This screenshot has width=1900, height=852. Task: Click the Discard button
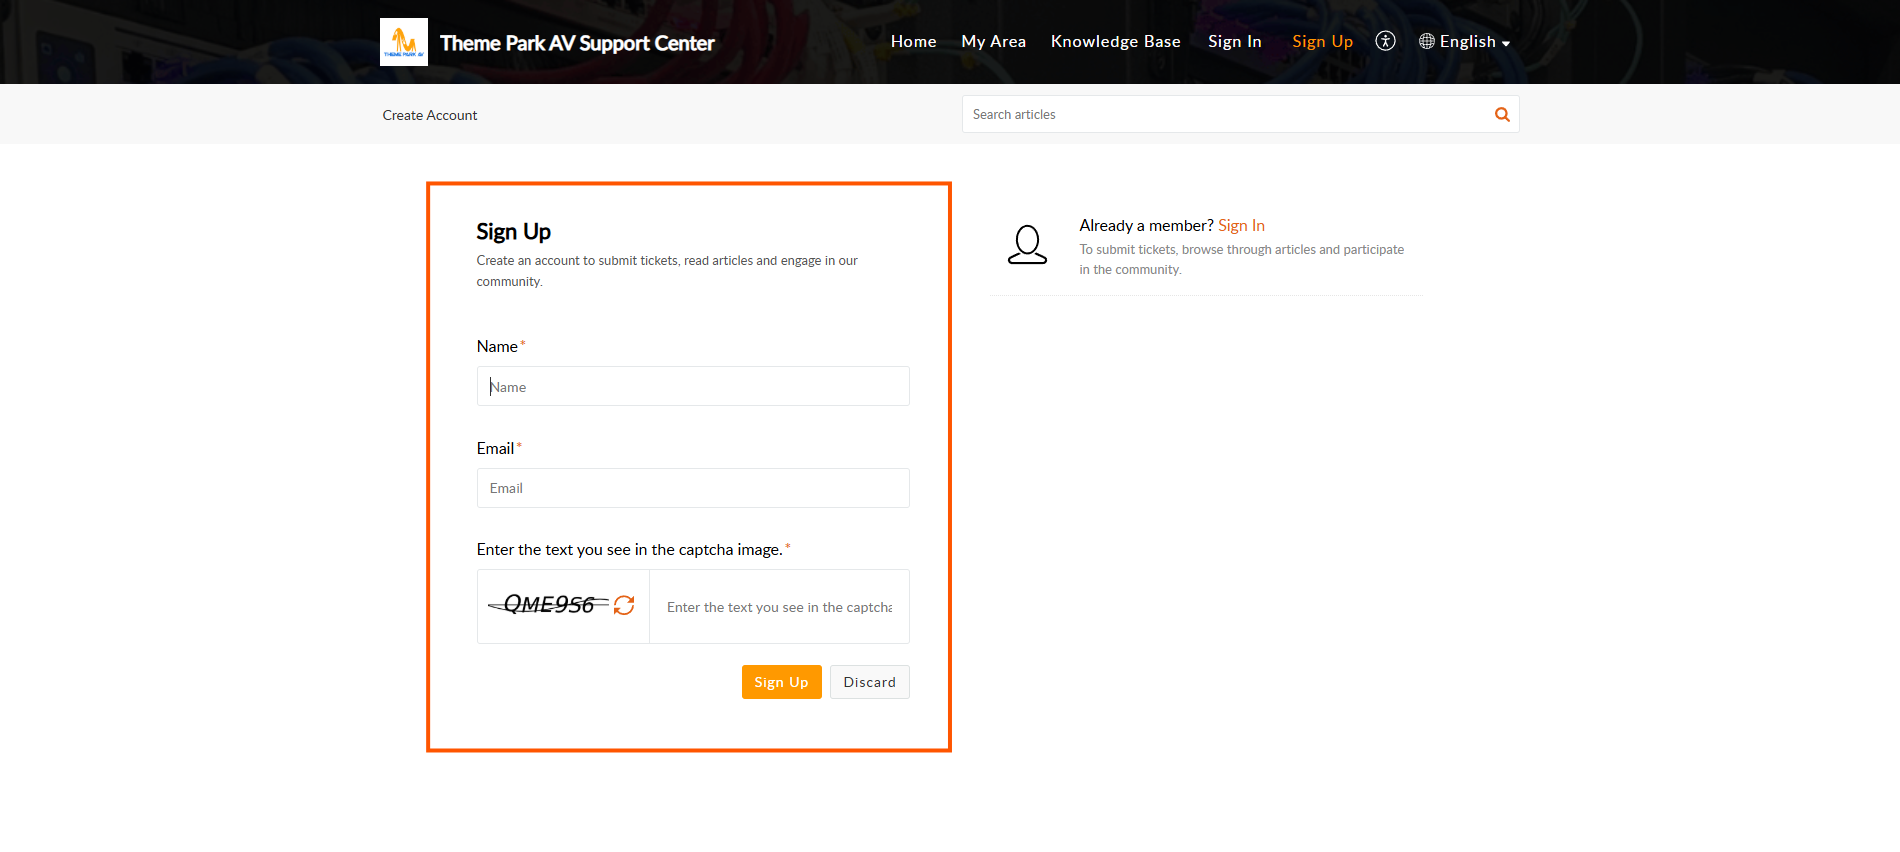[870, 682]
